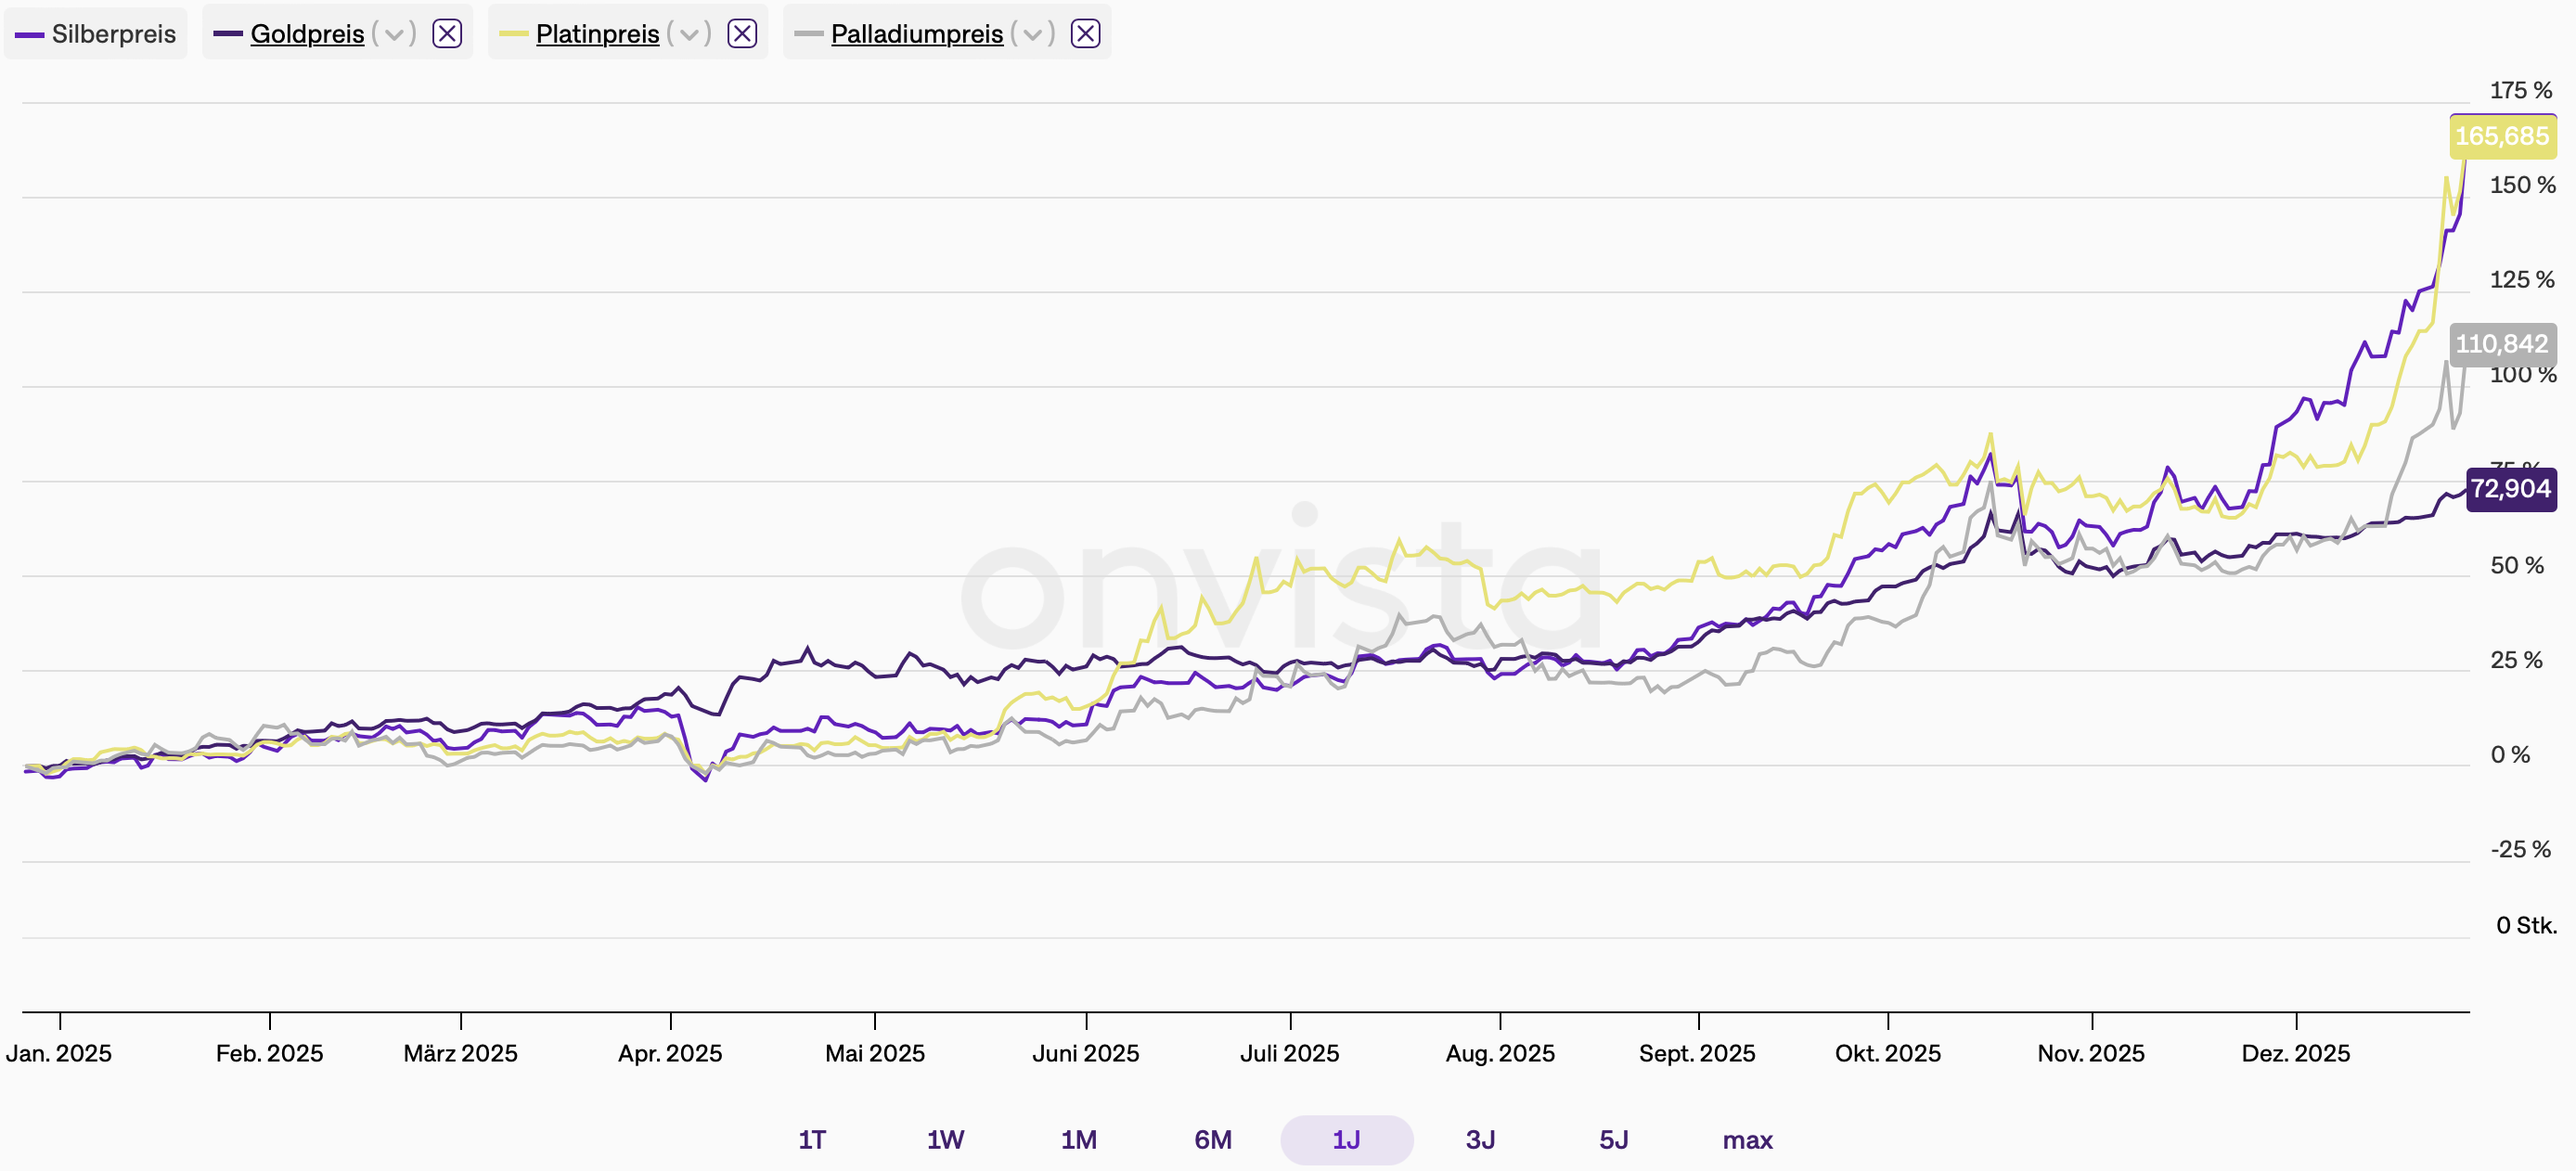Remove Goldpreis from the chart comparison

[x=447, y=34]
